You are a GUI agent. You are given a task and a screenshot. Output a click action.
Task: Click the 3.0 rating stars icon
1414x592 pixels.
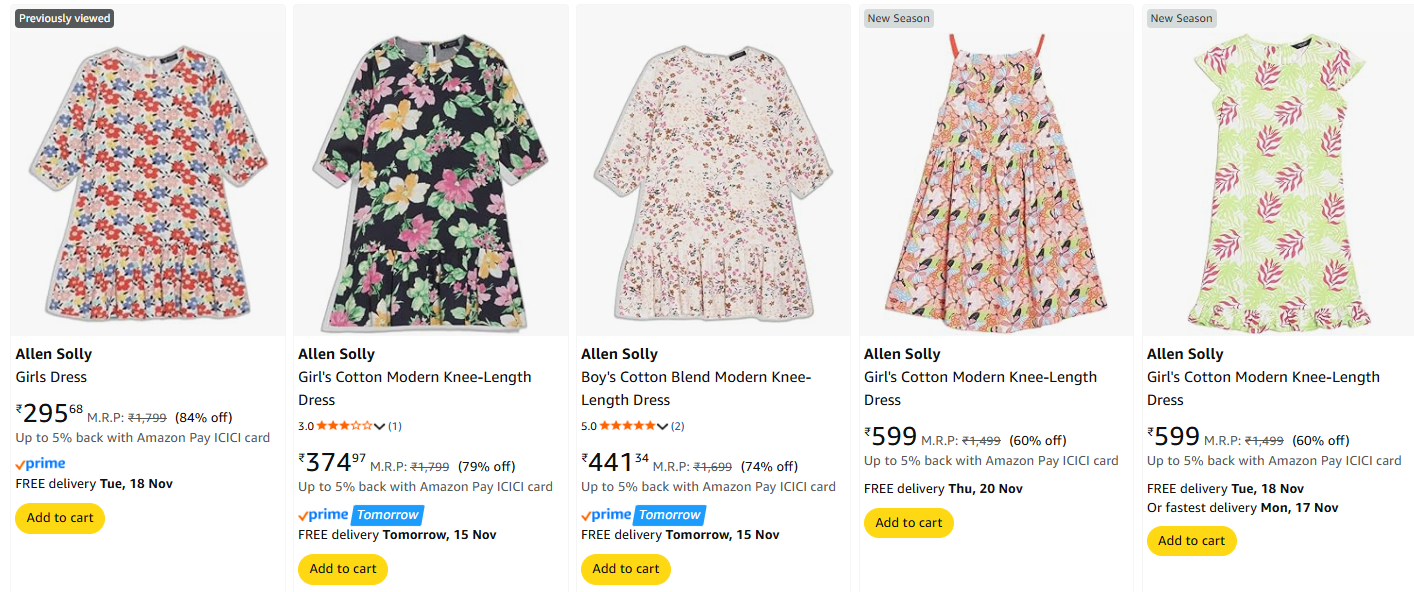pyautogui.click(x=344, y=426)
